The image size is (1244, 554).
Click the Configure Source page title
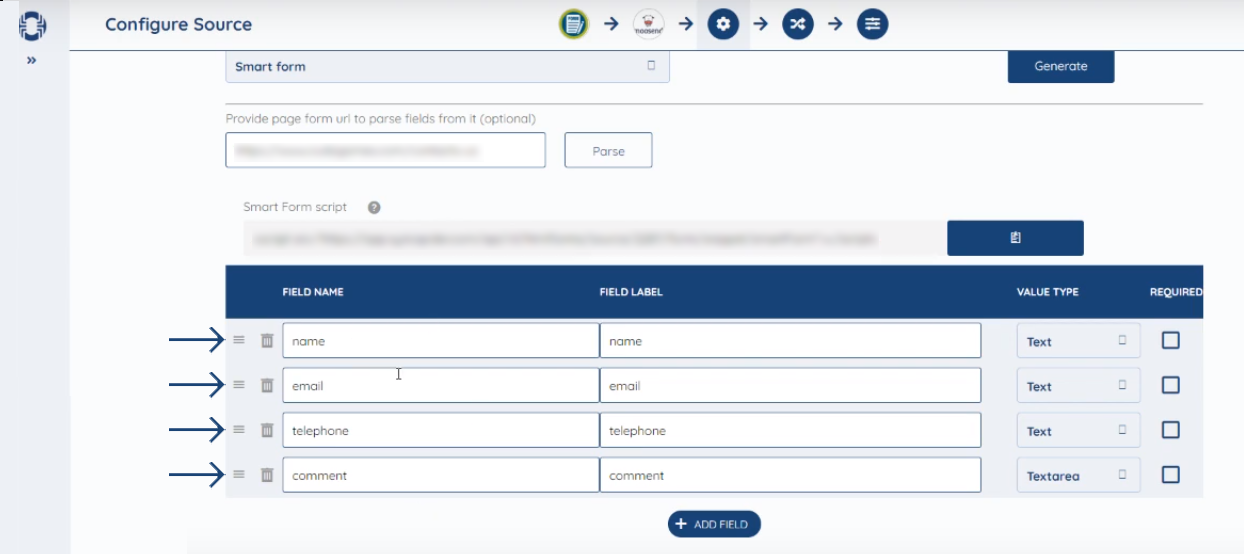click(178, 24)
